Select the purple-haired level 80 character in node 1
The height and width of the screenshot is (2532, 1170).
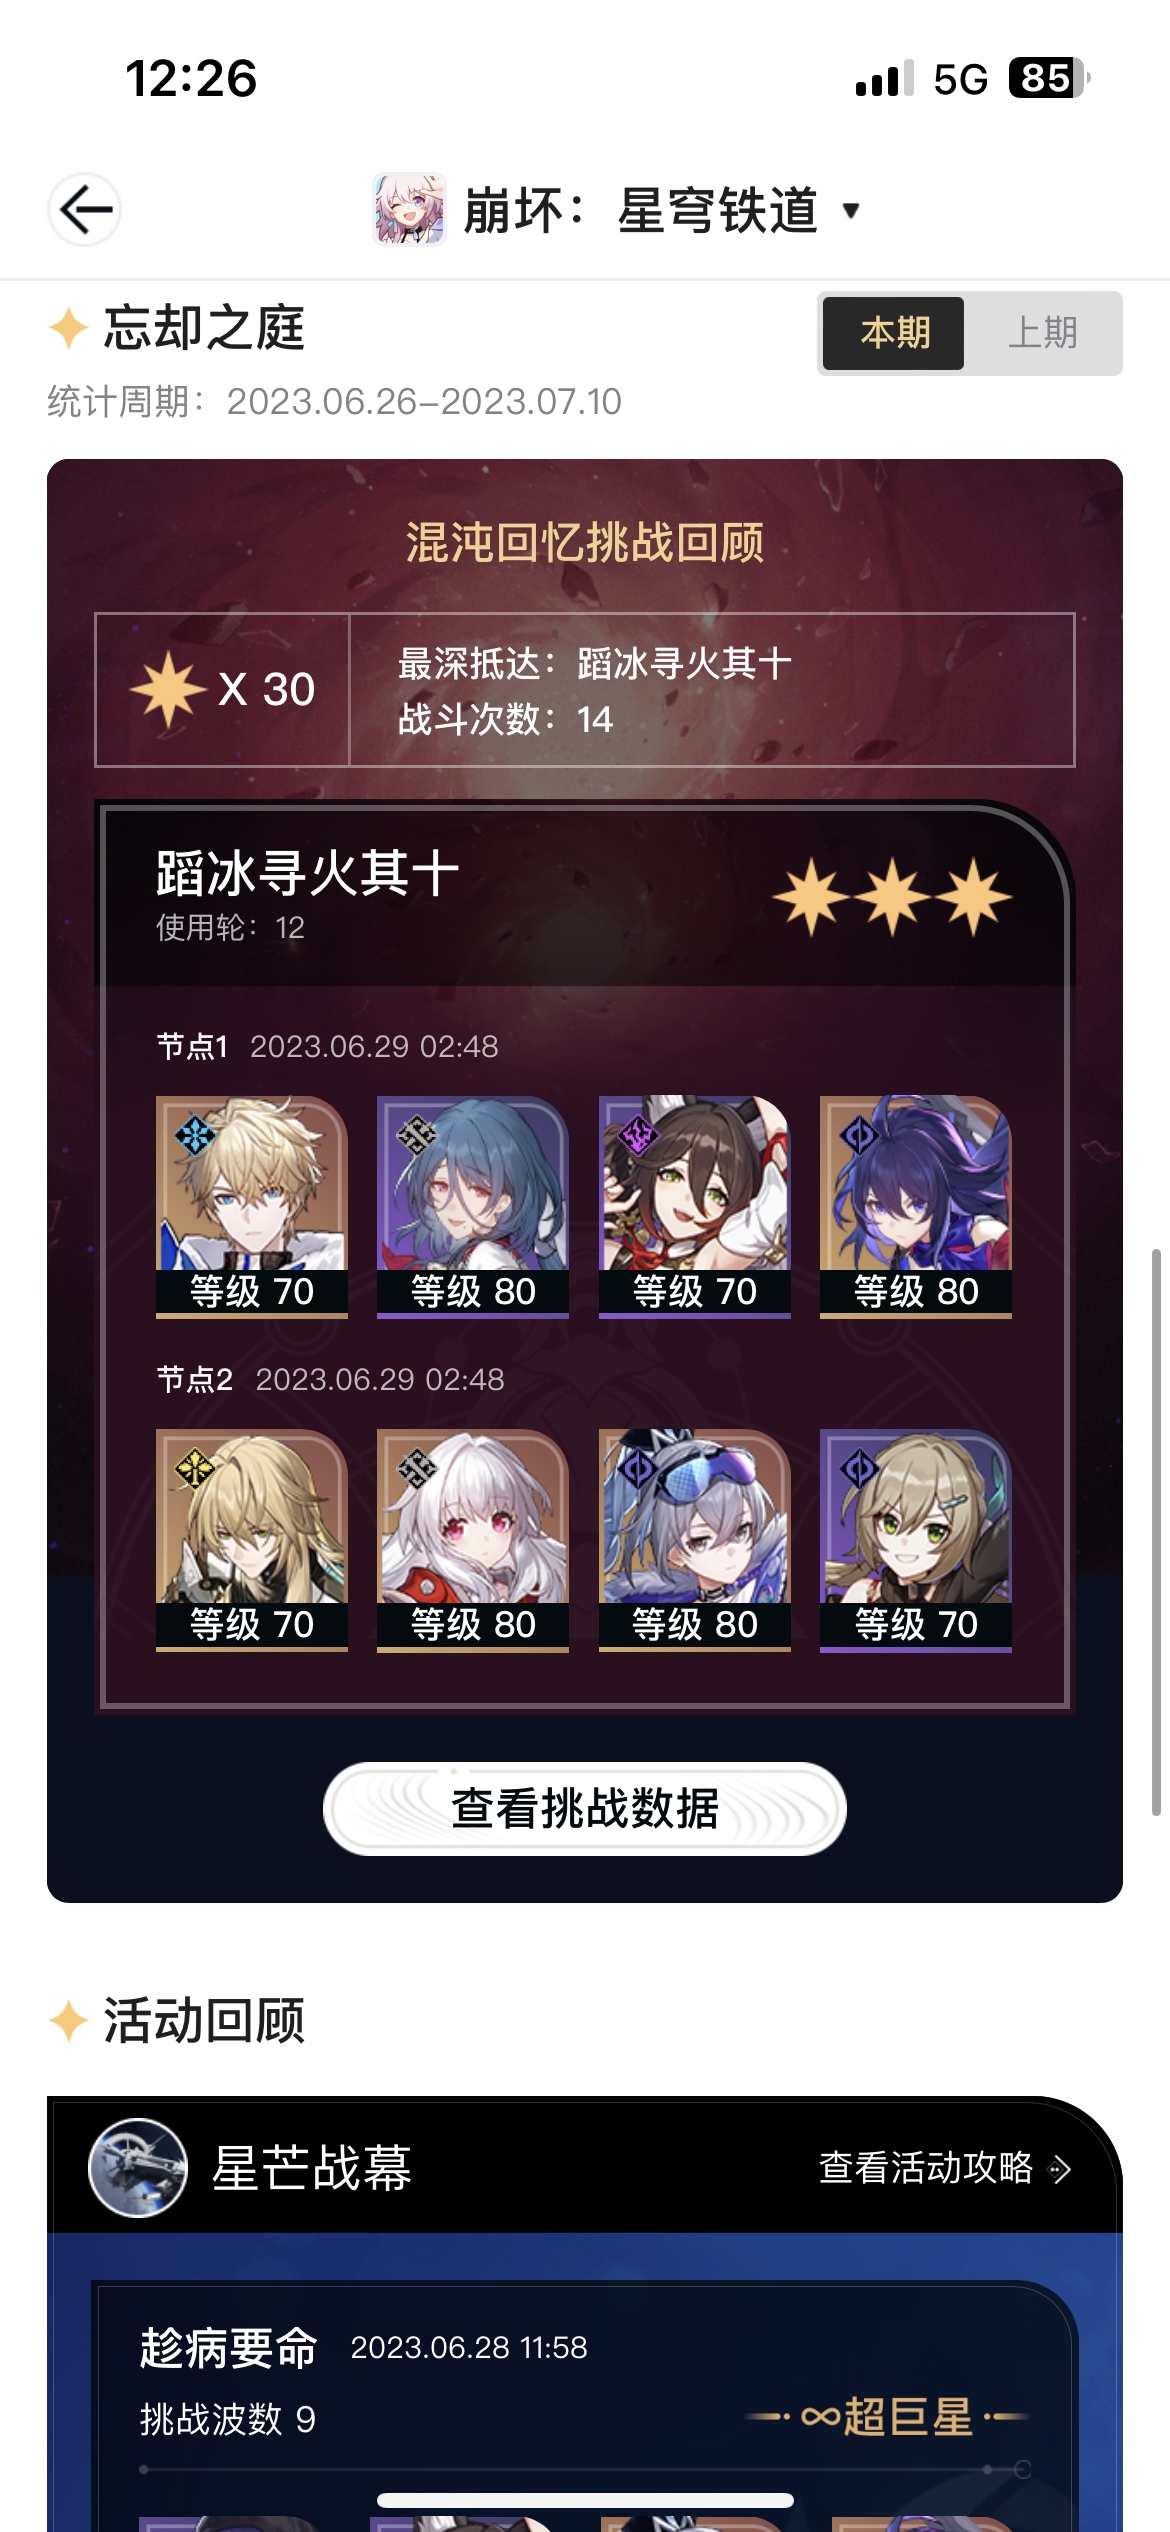pos(916,1207)
